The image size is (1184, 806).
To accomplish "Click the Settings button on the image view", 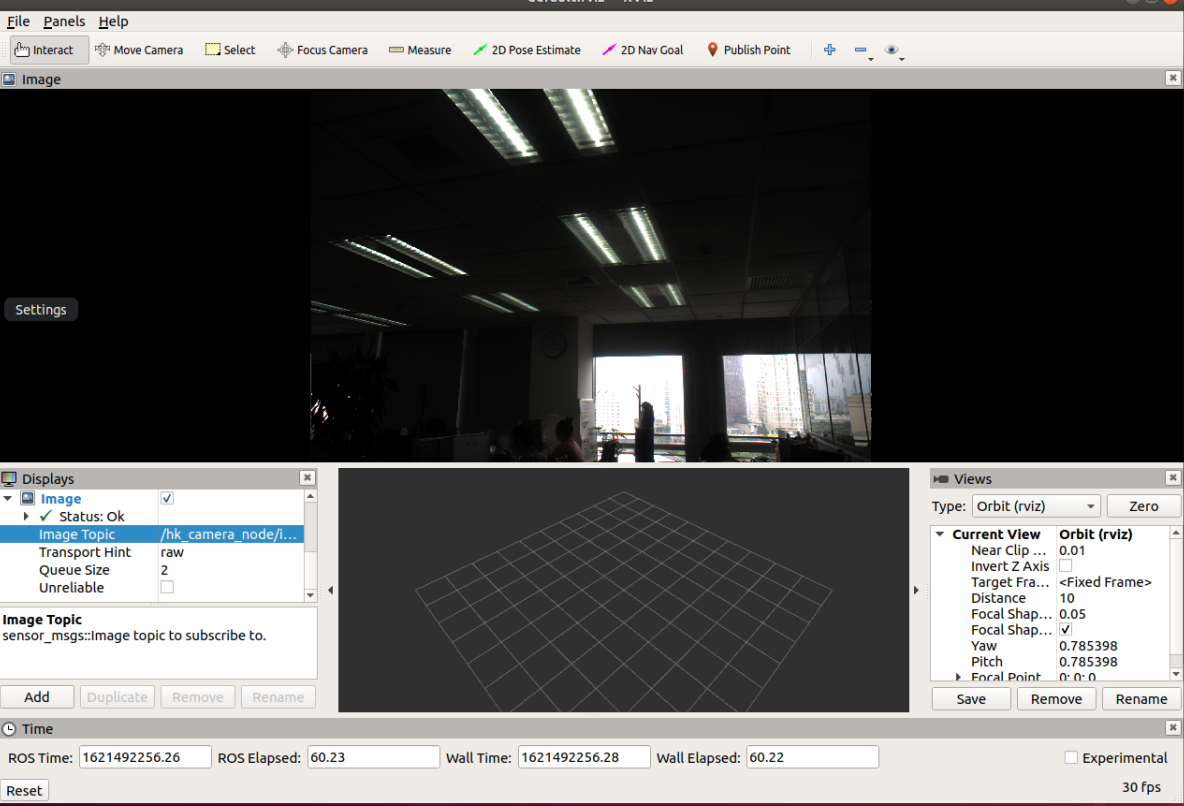I will click(40, 309).
